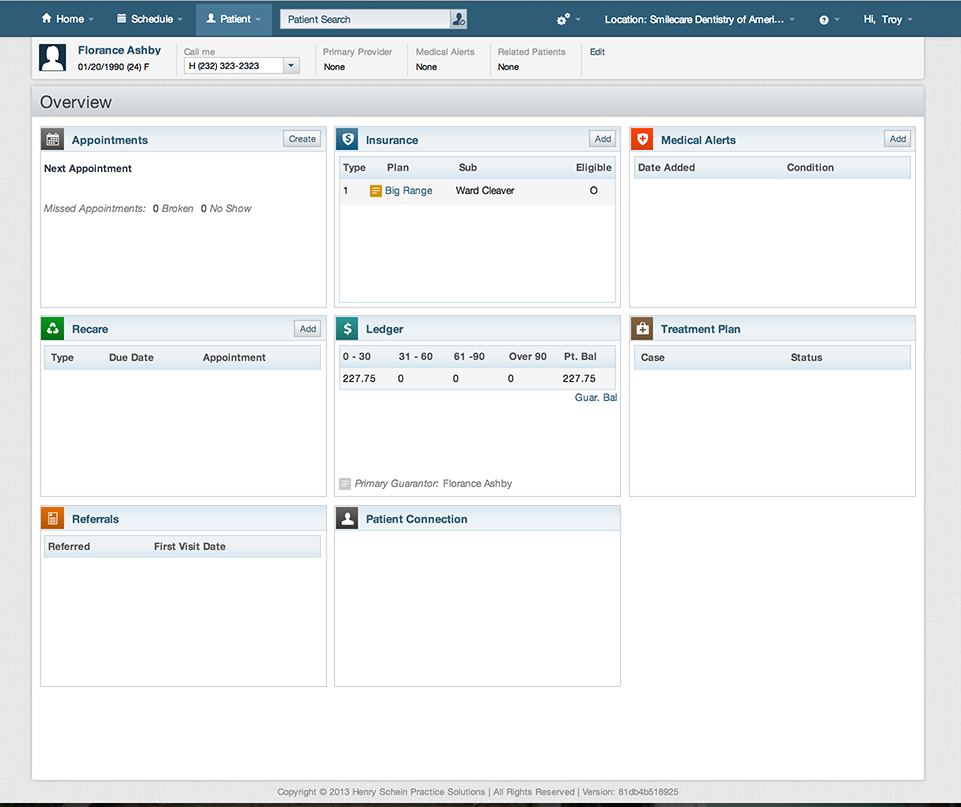Open the Patient menu
The image size is (961, 807).
click(x=234, y=19)
